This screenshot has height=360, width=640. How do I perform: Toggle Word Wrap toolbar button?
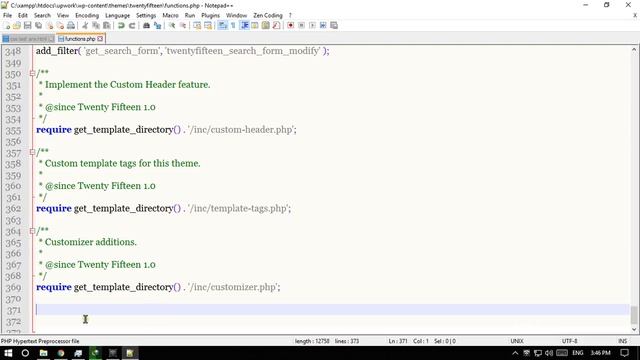(x=222, y=25)
